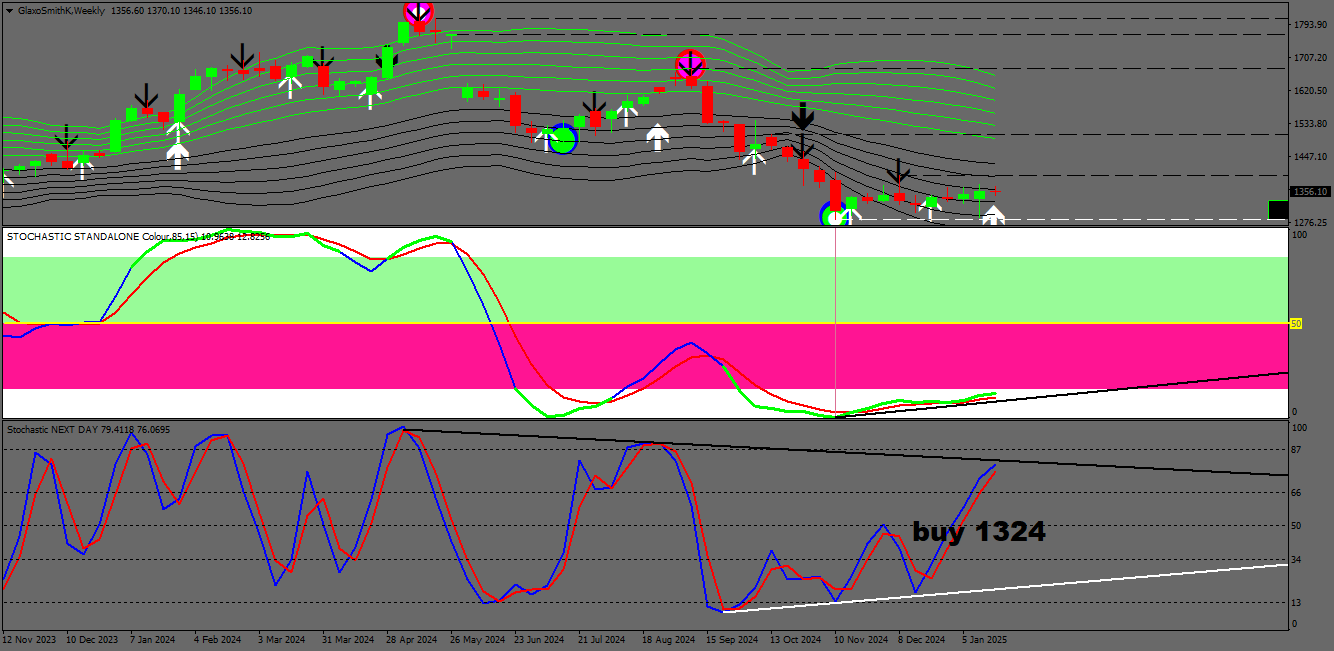Image resolution: width=1334 pixels, height=651 pixels.
Task: Click the 66 level label in NEXT DAY panel
Action: coord(1298,492)
